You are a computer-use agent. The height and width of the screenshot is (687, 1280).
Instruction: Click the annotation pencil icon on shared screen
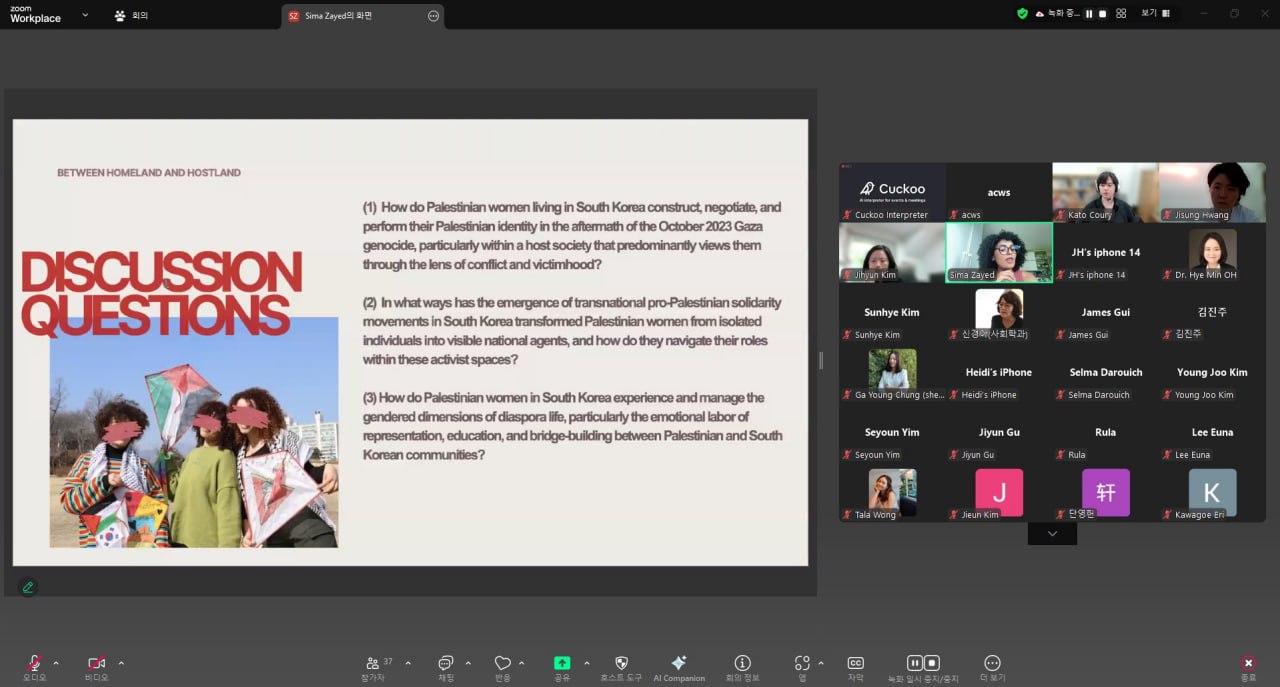point(28,587)
